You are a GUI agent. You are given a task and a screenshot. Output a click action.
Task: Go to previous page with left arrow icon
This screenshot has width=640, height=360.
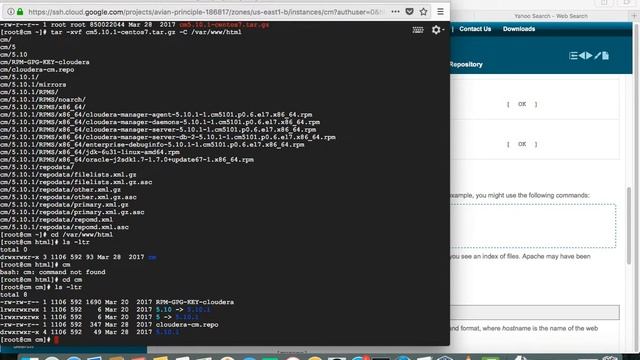(x=582, y=56)
